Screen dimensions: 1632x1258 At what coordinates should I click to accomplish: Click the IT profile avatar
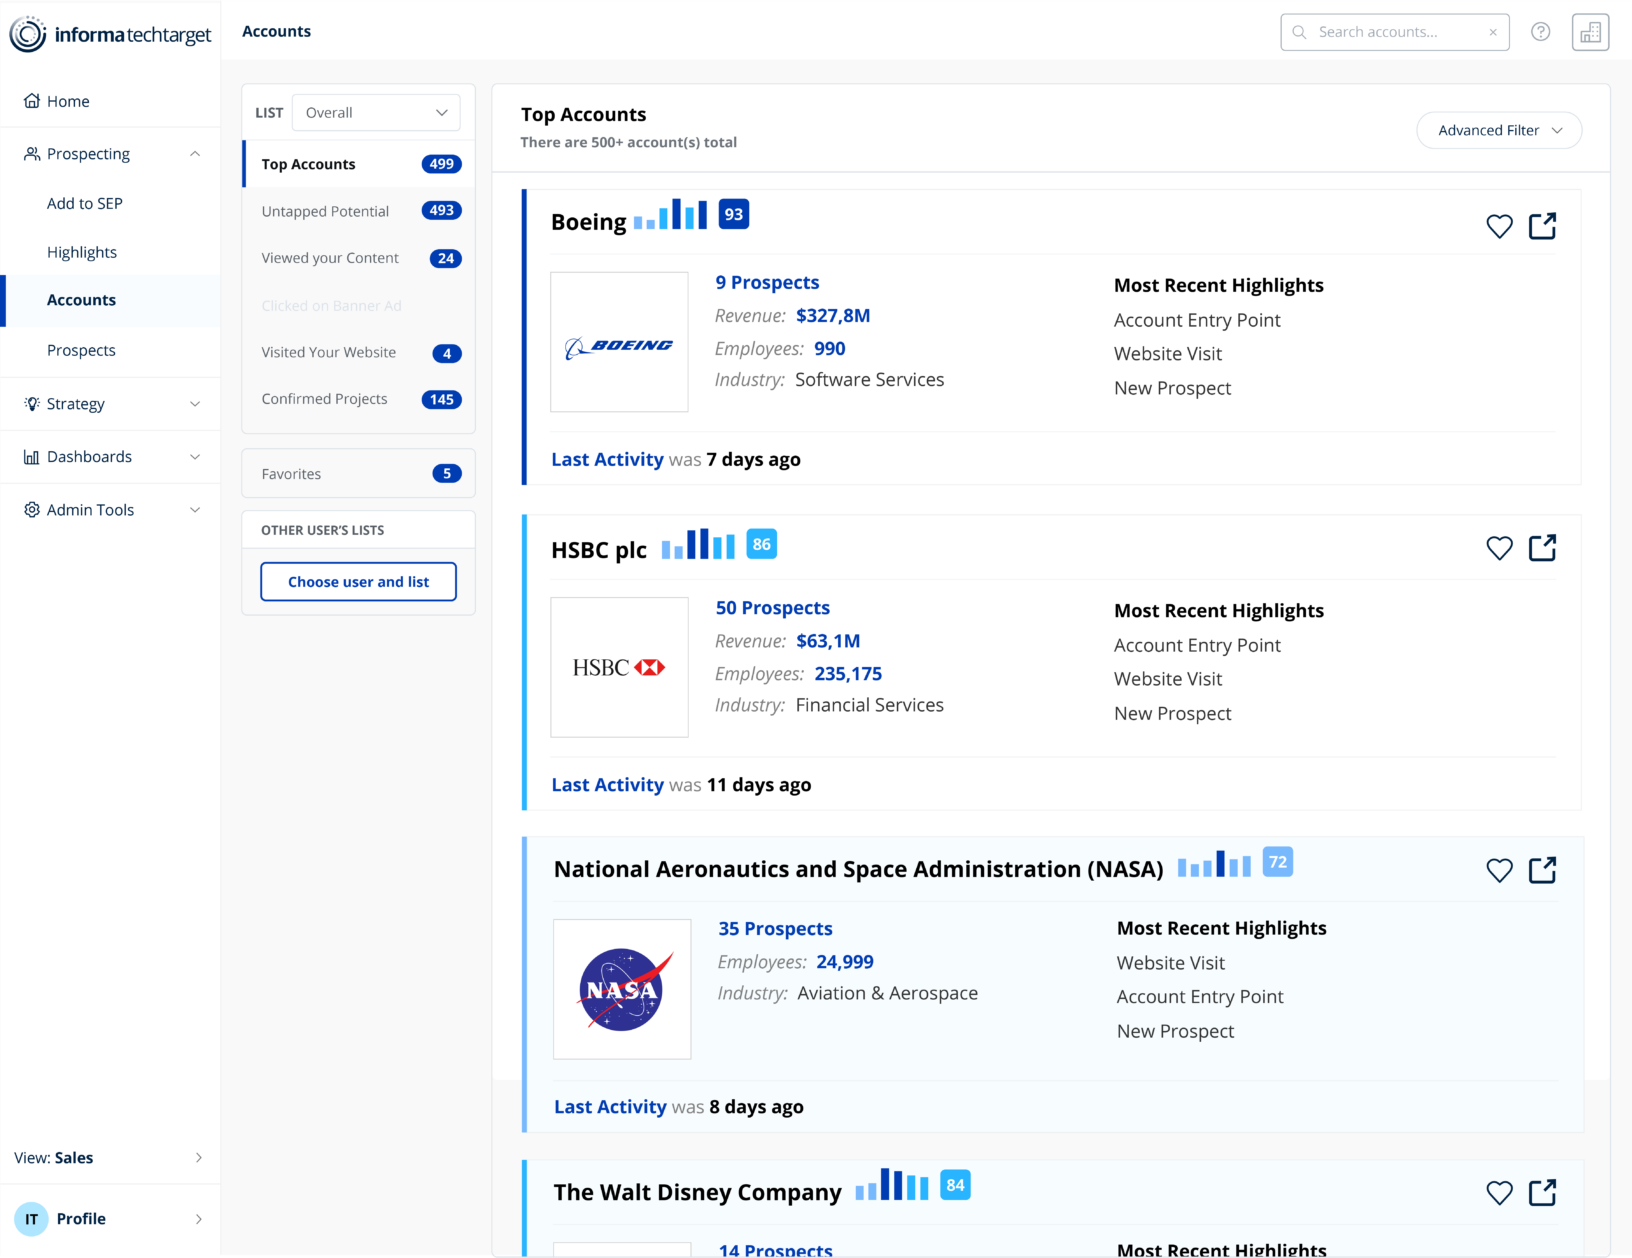(x=31, y=1218)
